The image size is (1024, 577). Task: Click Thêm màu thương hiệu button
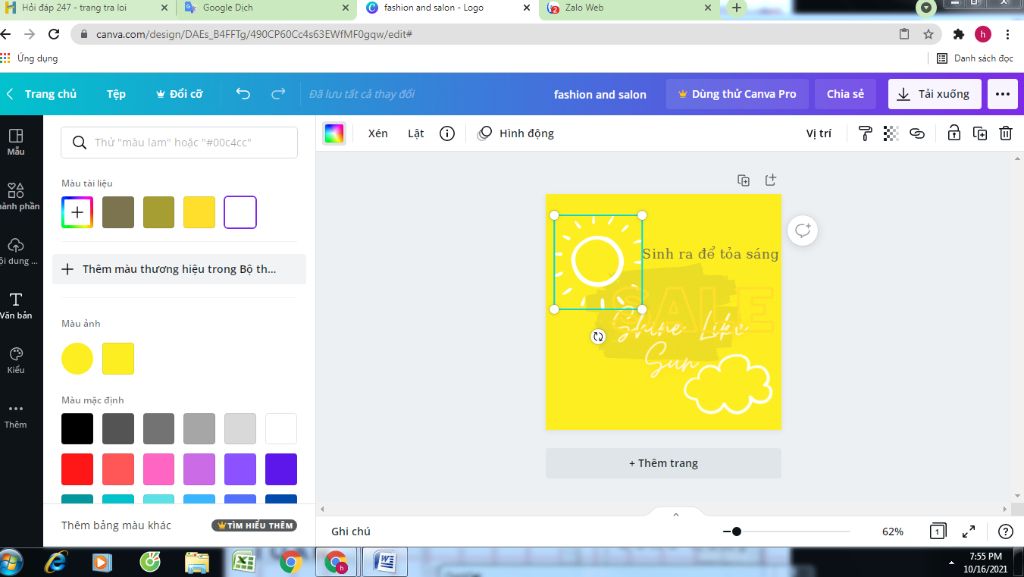179,269
